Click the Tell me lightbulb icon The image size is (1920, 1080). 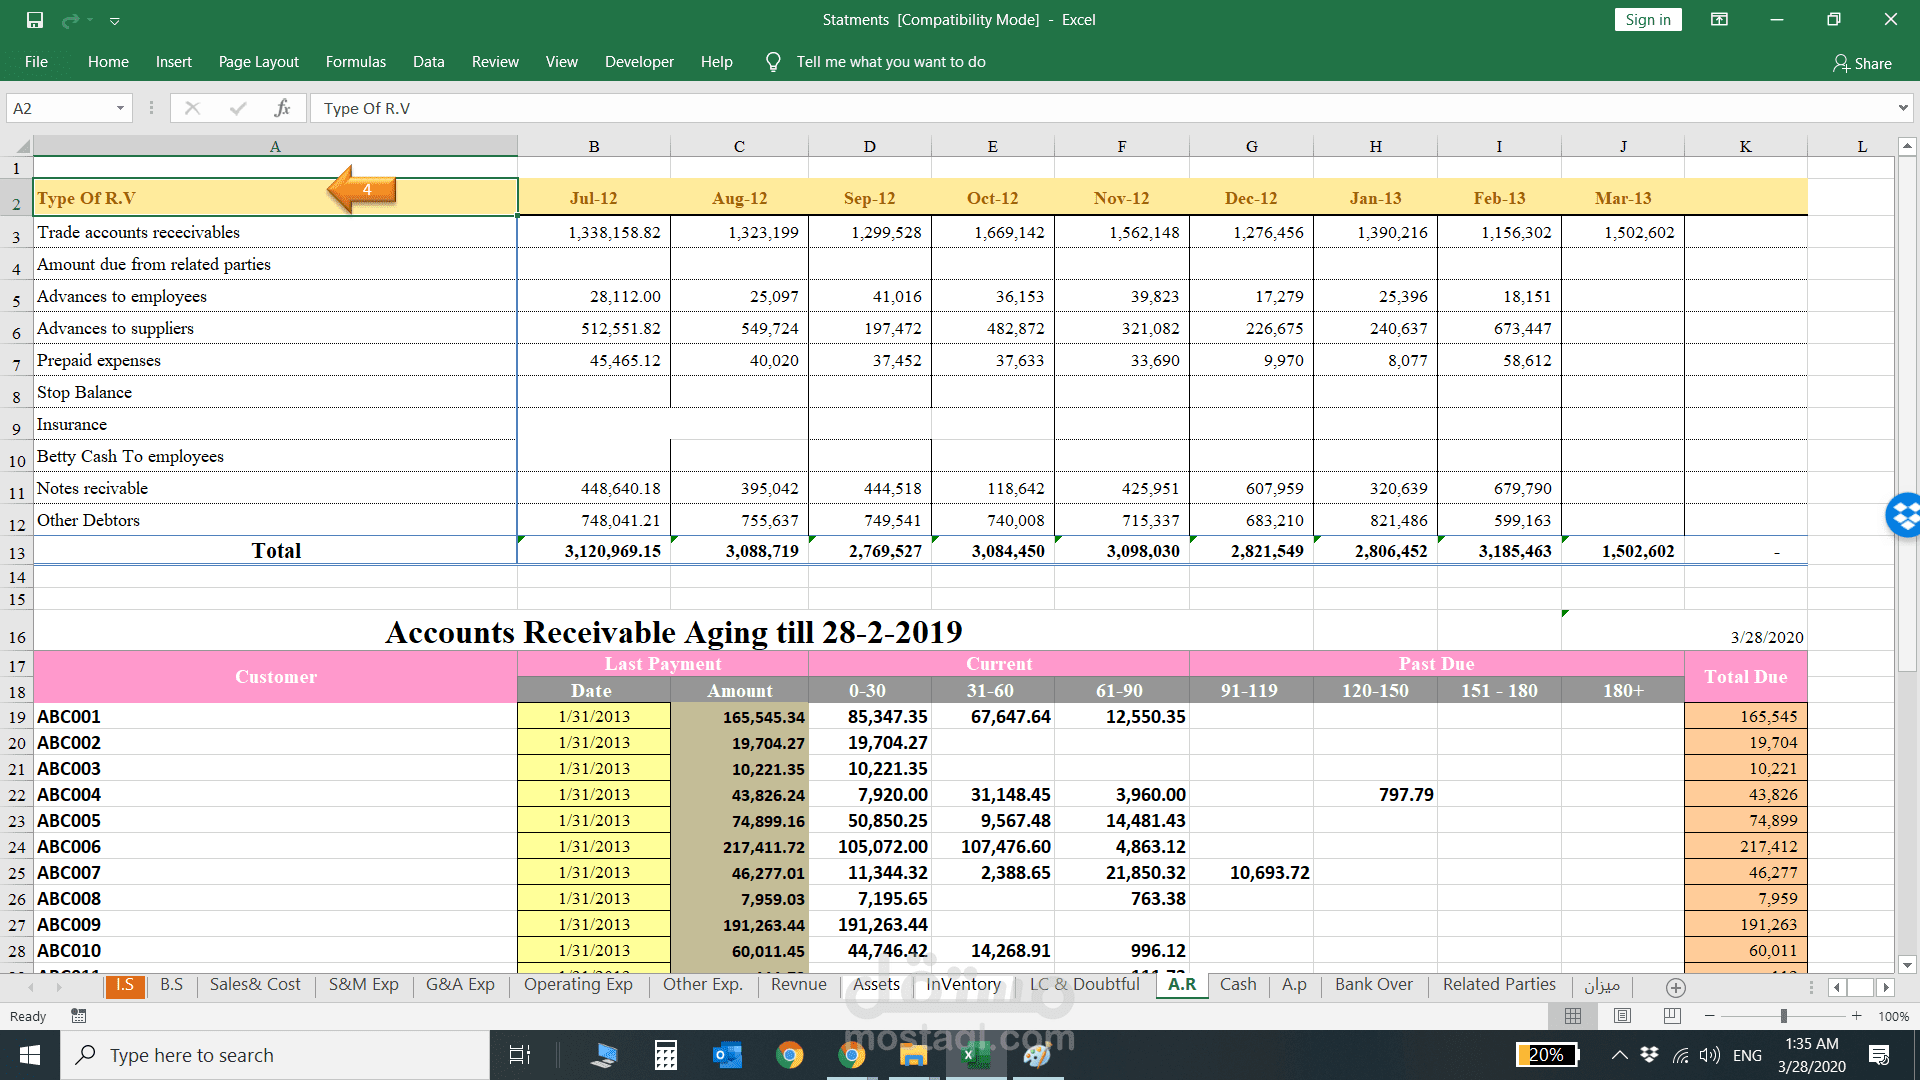(x=773, y=62)
